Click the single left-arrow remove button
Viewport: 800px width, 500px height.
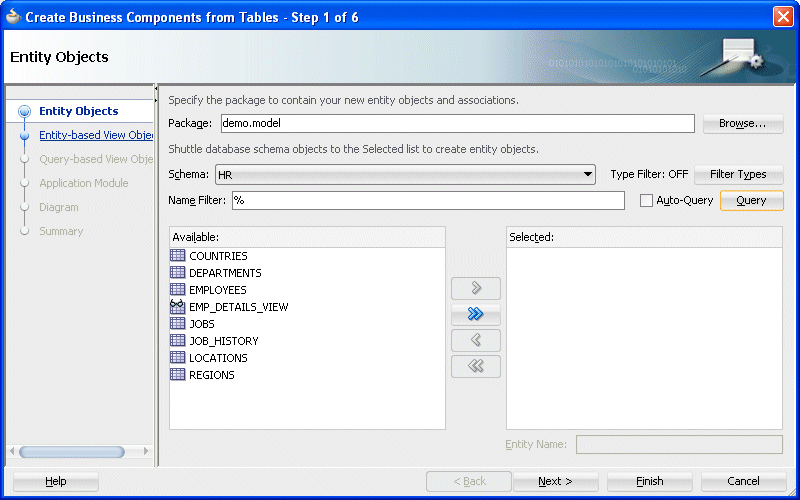[476, 340]
